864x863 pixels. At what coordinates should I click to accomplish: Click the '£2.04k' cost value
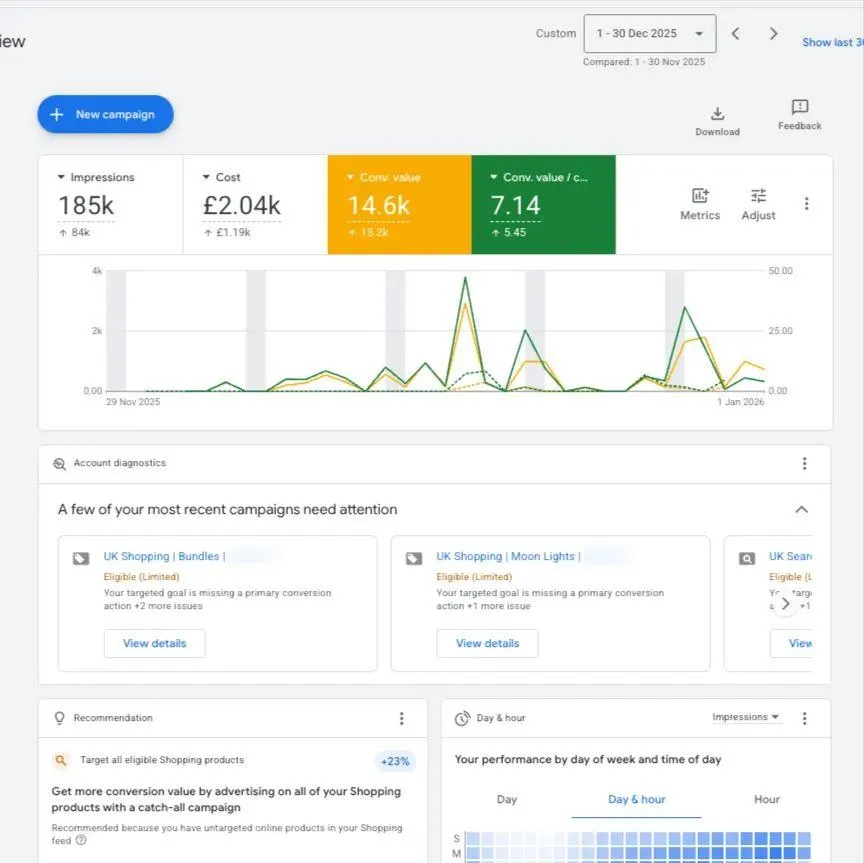(x=241, y=206)
